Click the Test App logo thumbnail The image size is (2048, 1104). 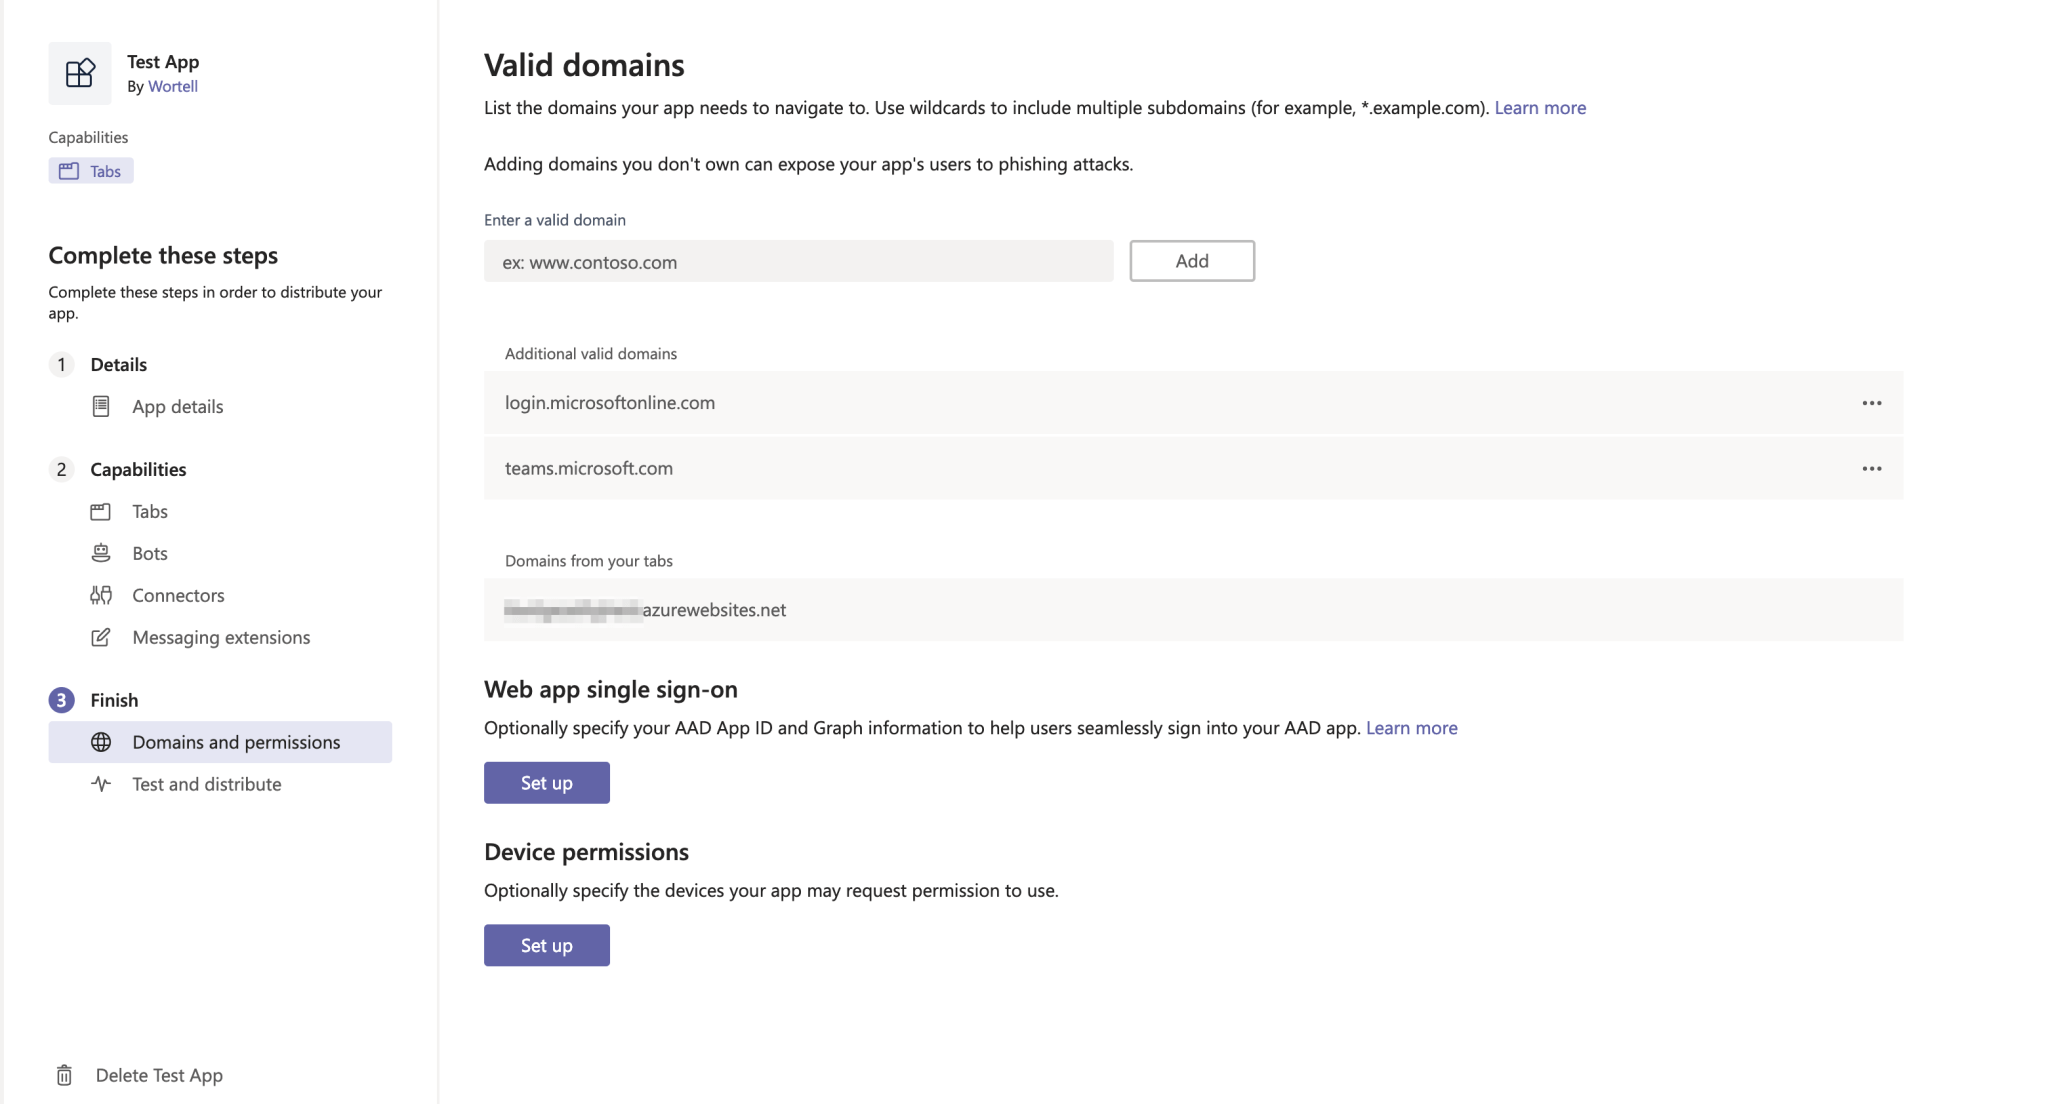(80, 73)
